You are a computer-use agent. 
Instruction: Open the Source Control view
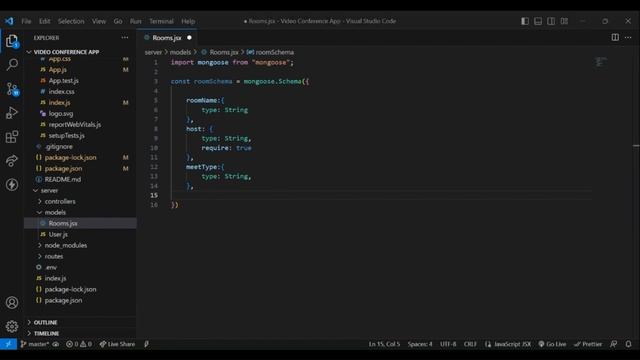click(12, 89)
